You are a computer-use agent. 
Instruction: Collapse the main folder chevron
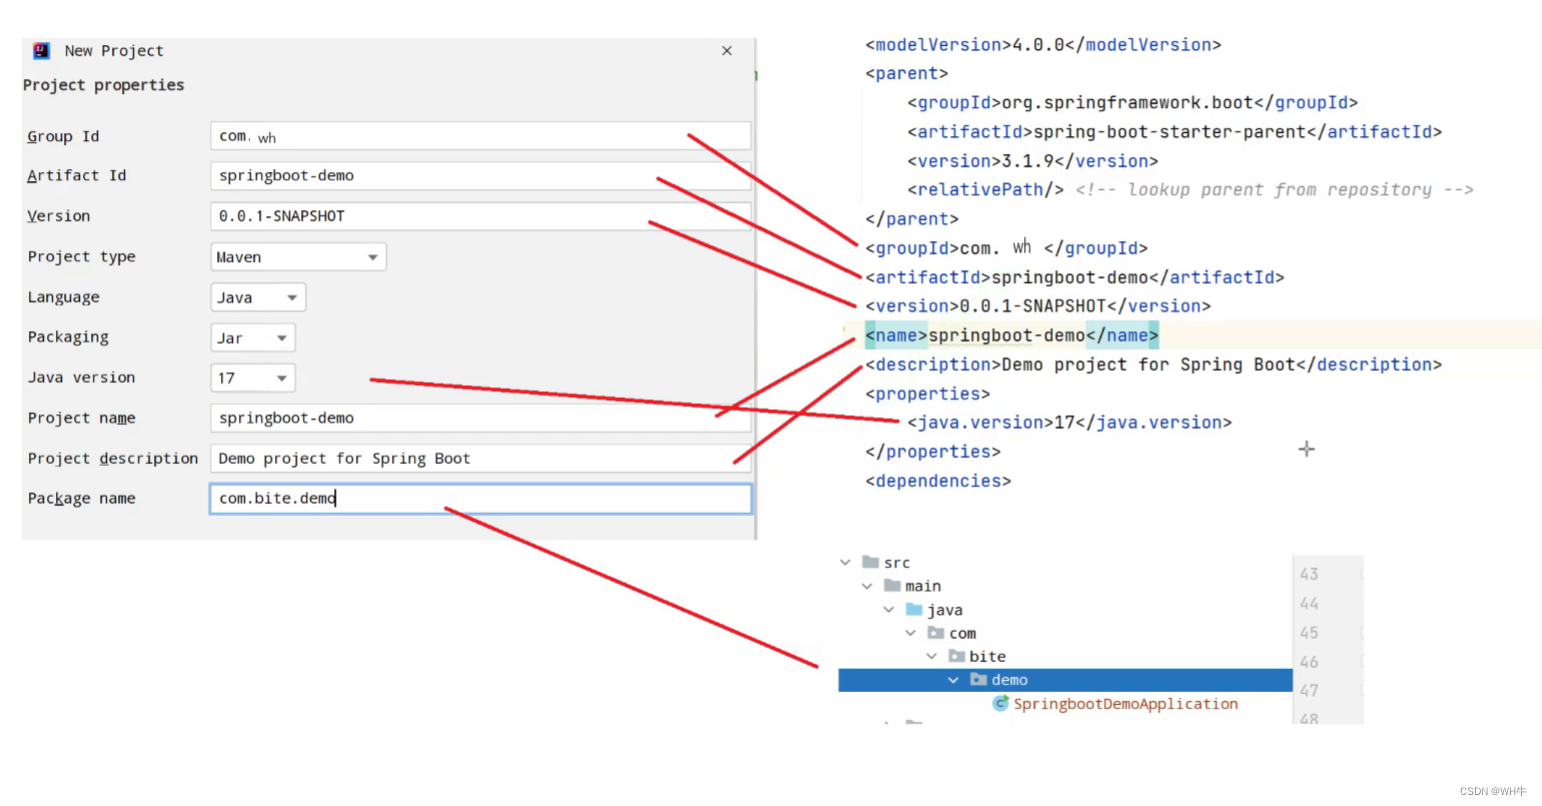point(867,586)
